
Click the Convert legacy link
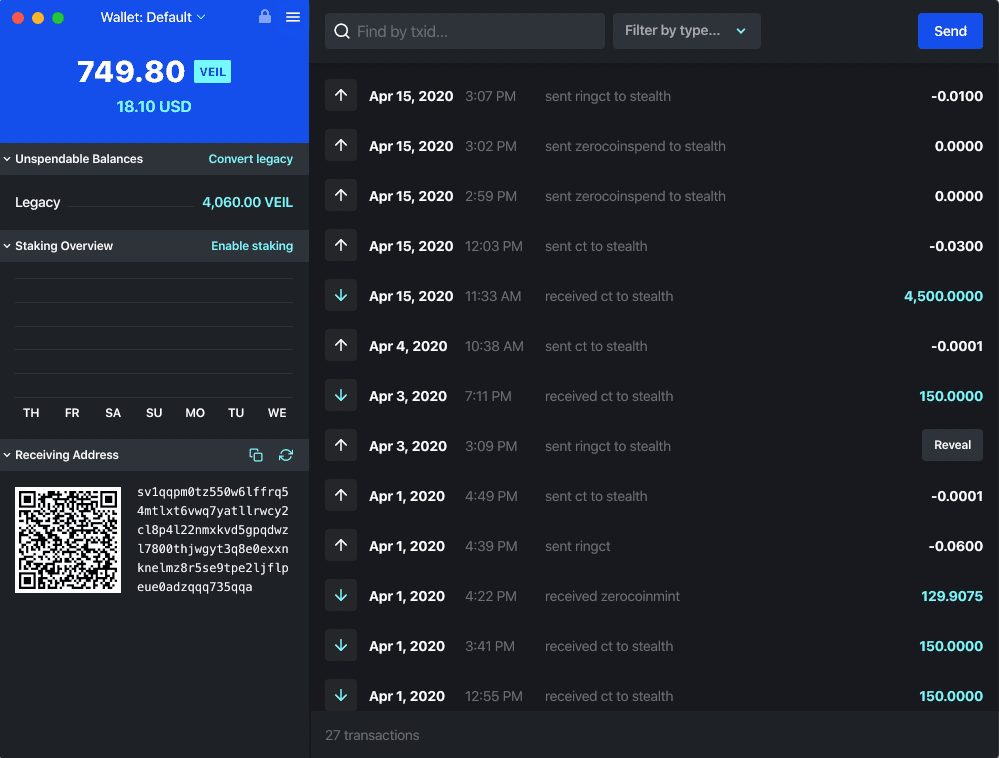[x=250, y=159]
